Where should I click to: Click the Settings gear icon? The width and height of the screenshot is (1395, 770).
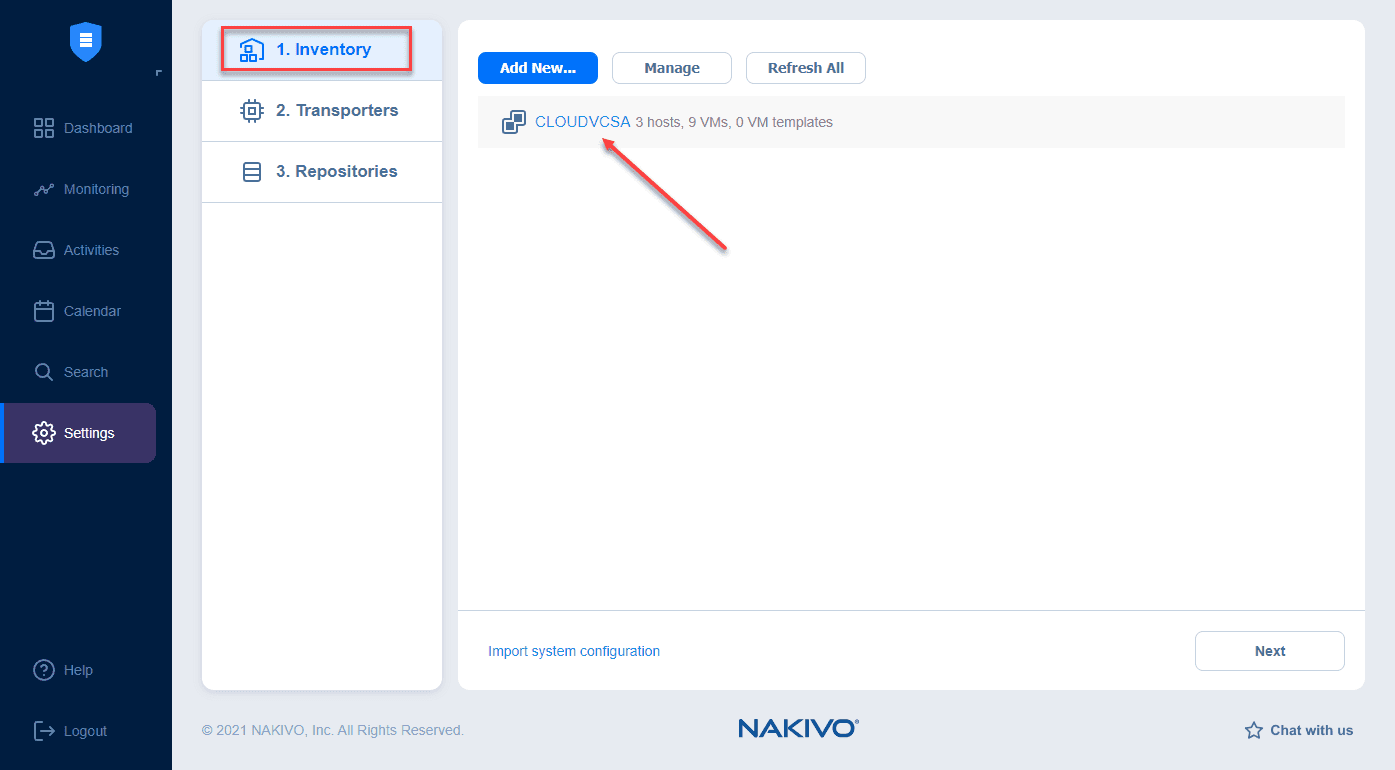[44, 433]
